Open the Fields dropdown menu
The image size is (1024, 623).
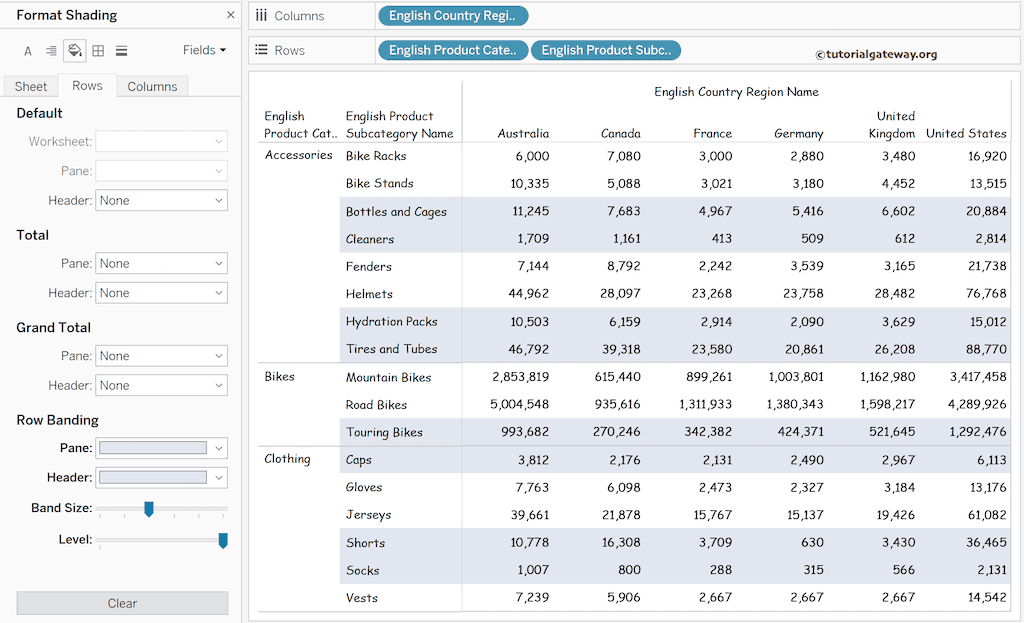205,49
